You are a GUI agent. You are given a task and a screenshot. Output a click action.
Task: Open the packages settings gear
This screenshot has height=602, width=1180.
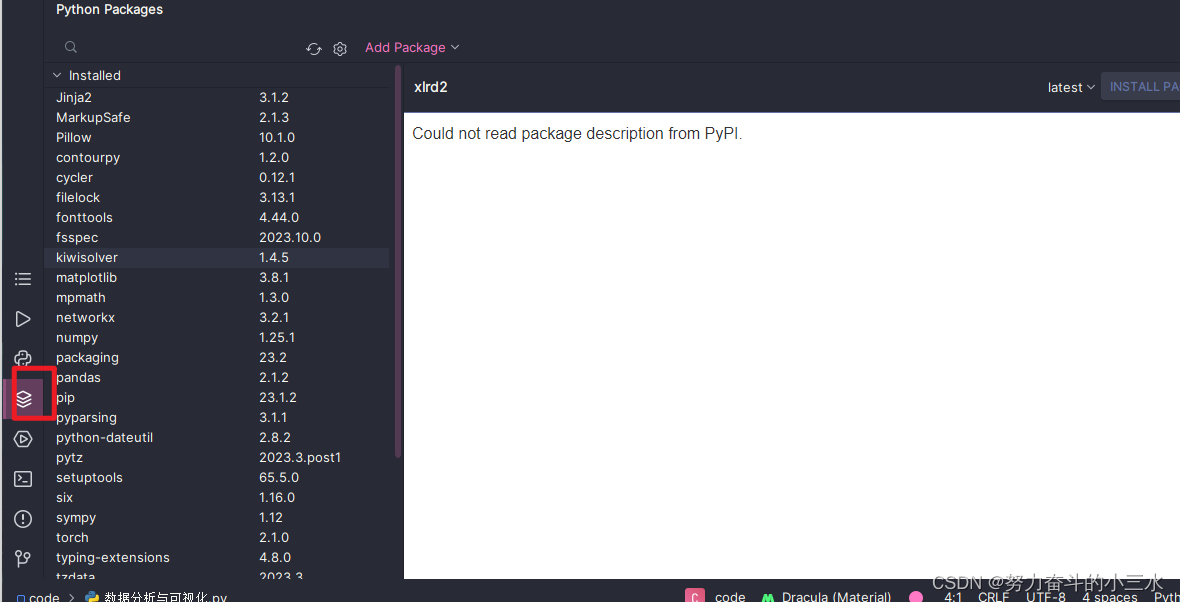click(x=340, y=47)
